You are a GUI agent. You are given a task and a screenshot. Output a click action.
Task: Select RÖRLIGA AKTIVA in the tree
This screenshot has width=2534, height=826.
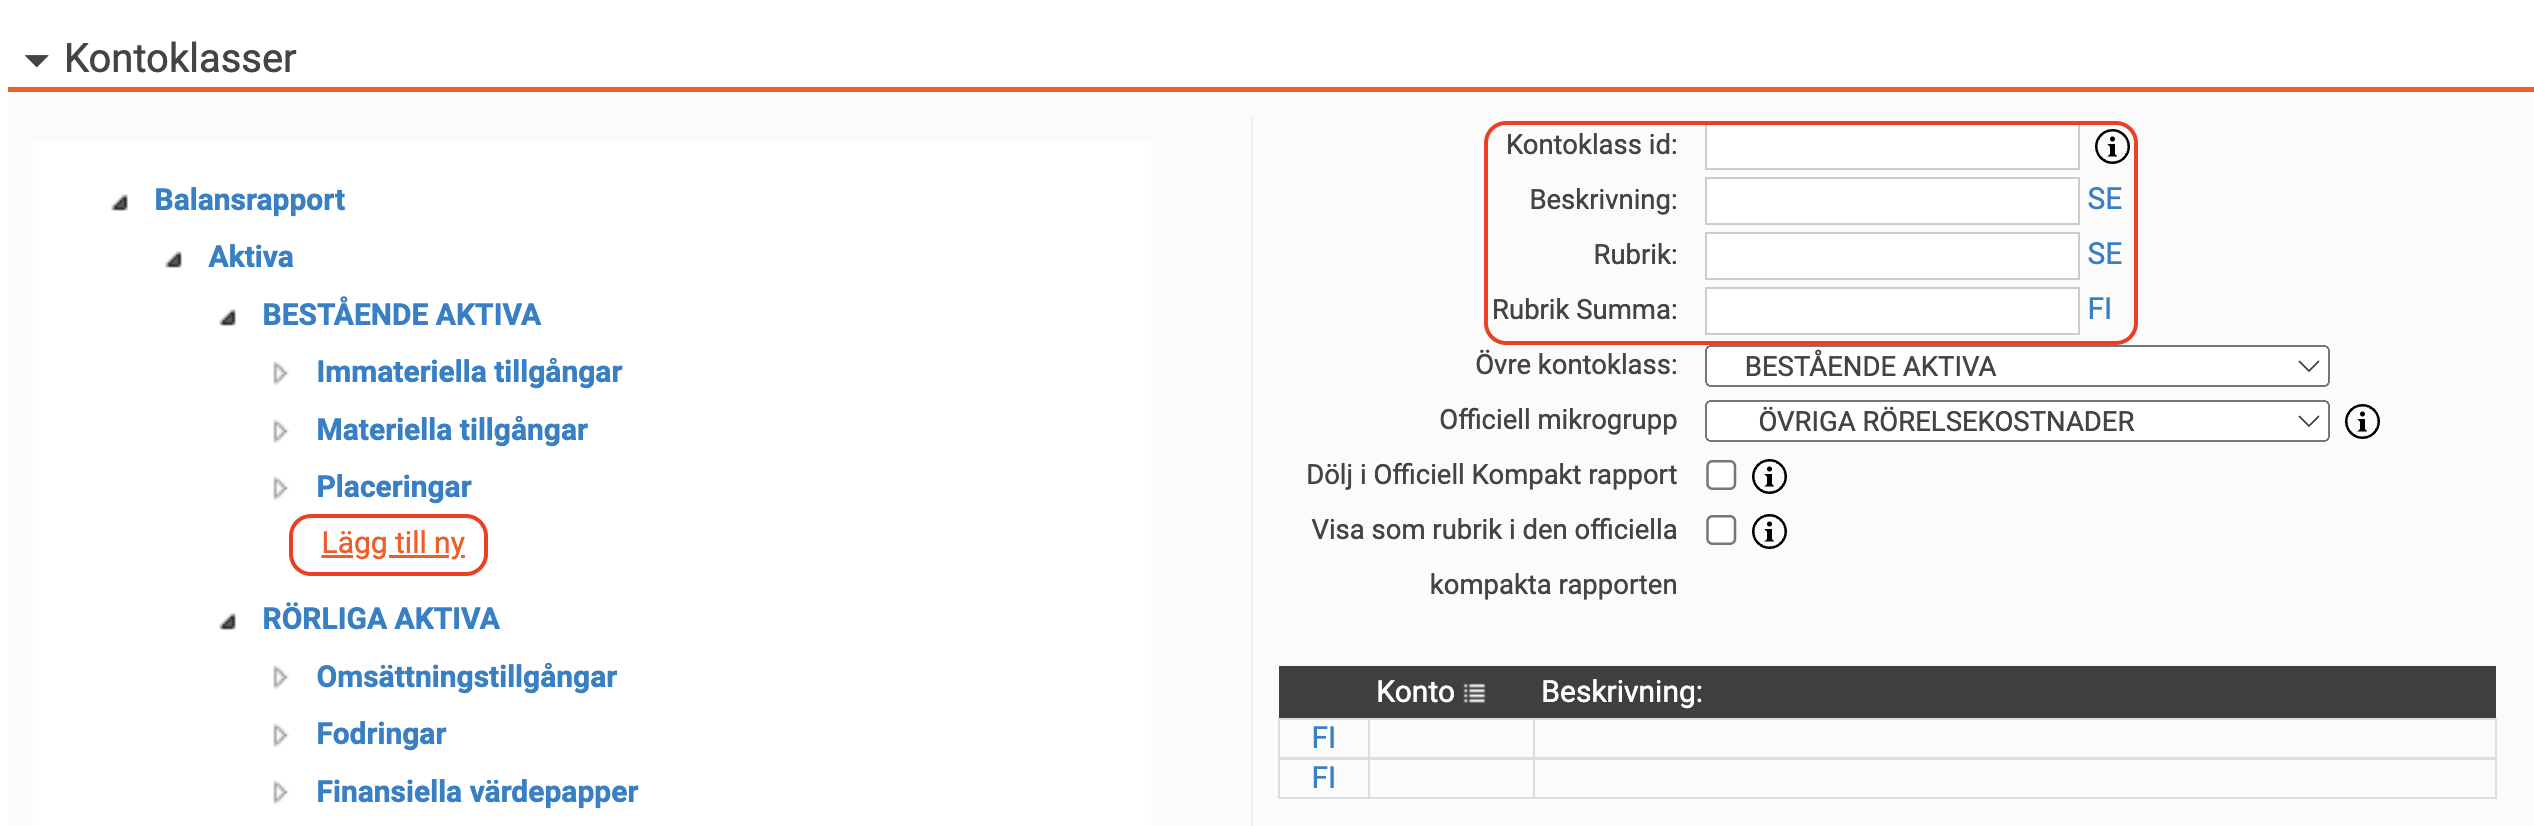[380, 619]
